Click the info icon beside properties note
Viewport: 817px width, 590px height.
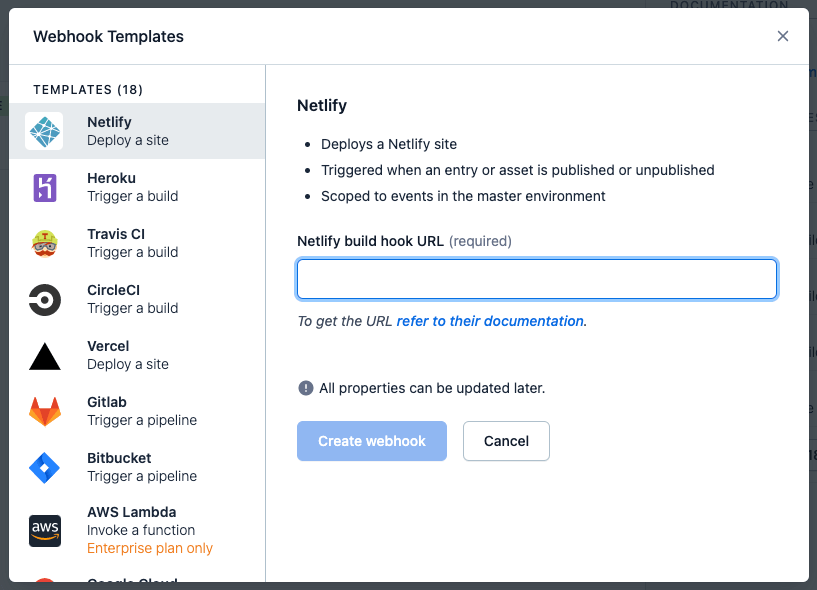[x=305, y=388]
